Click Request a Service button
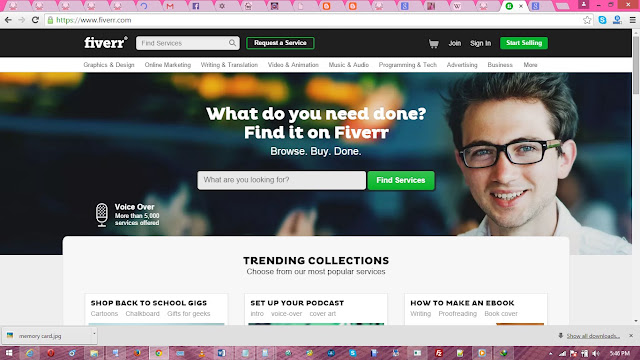Image resolution: width=640 pixels, height=360 pixels. click(280, 43)
